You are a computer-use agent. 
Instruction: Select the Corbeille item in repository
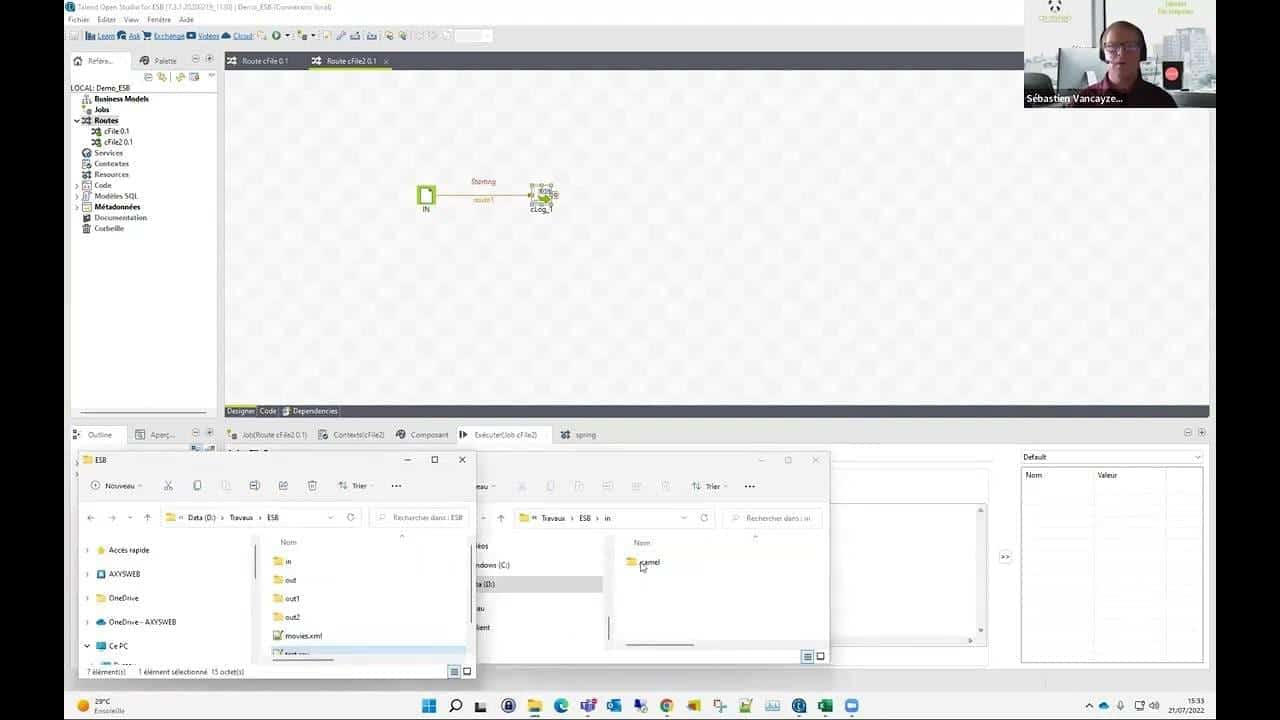point(103,229)
